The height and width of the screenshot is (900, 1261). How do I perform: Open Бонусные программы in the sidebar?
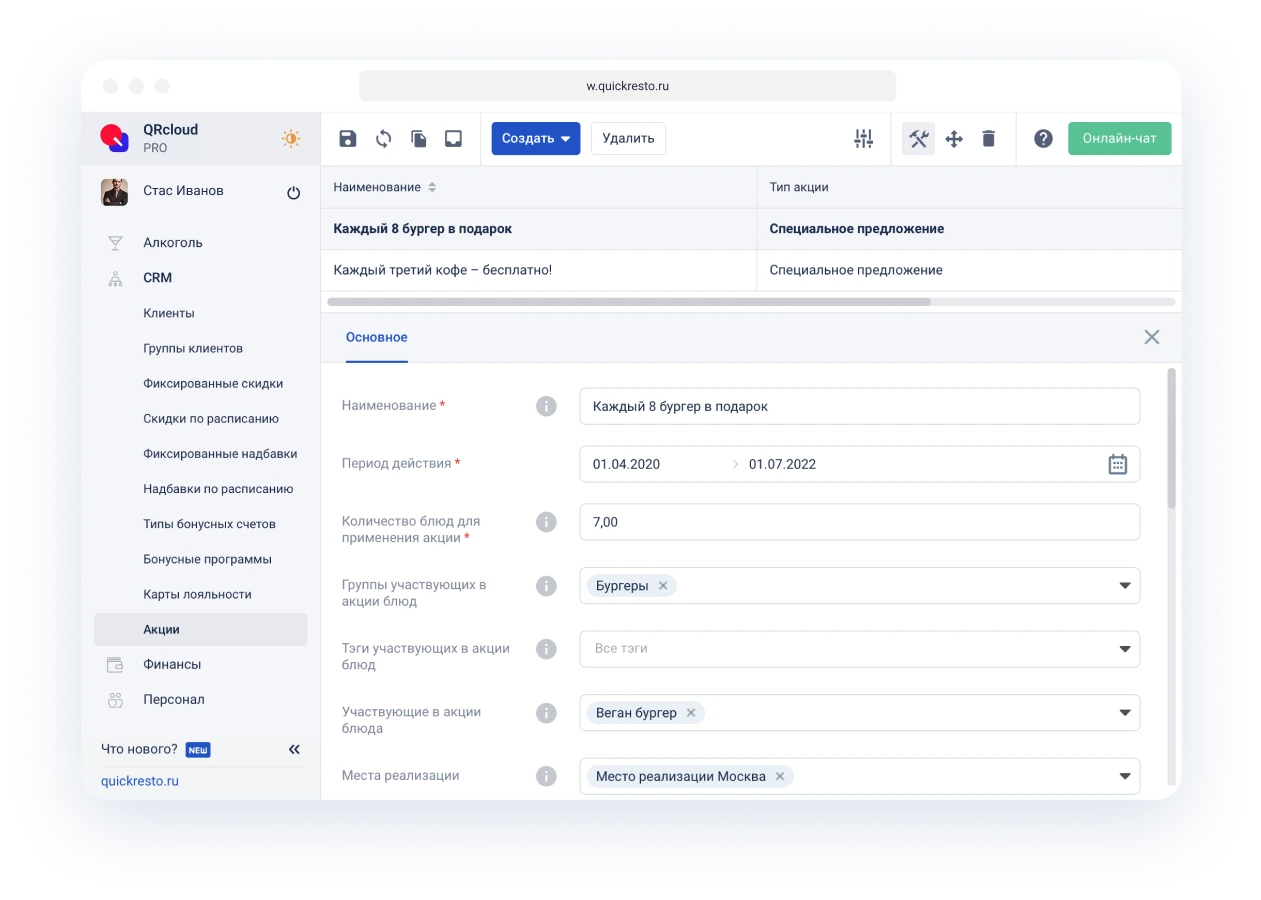click(x=207, y=559)
